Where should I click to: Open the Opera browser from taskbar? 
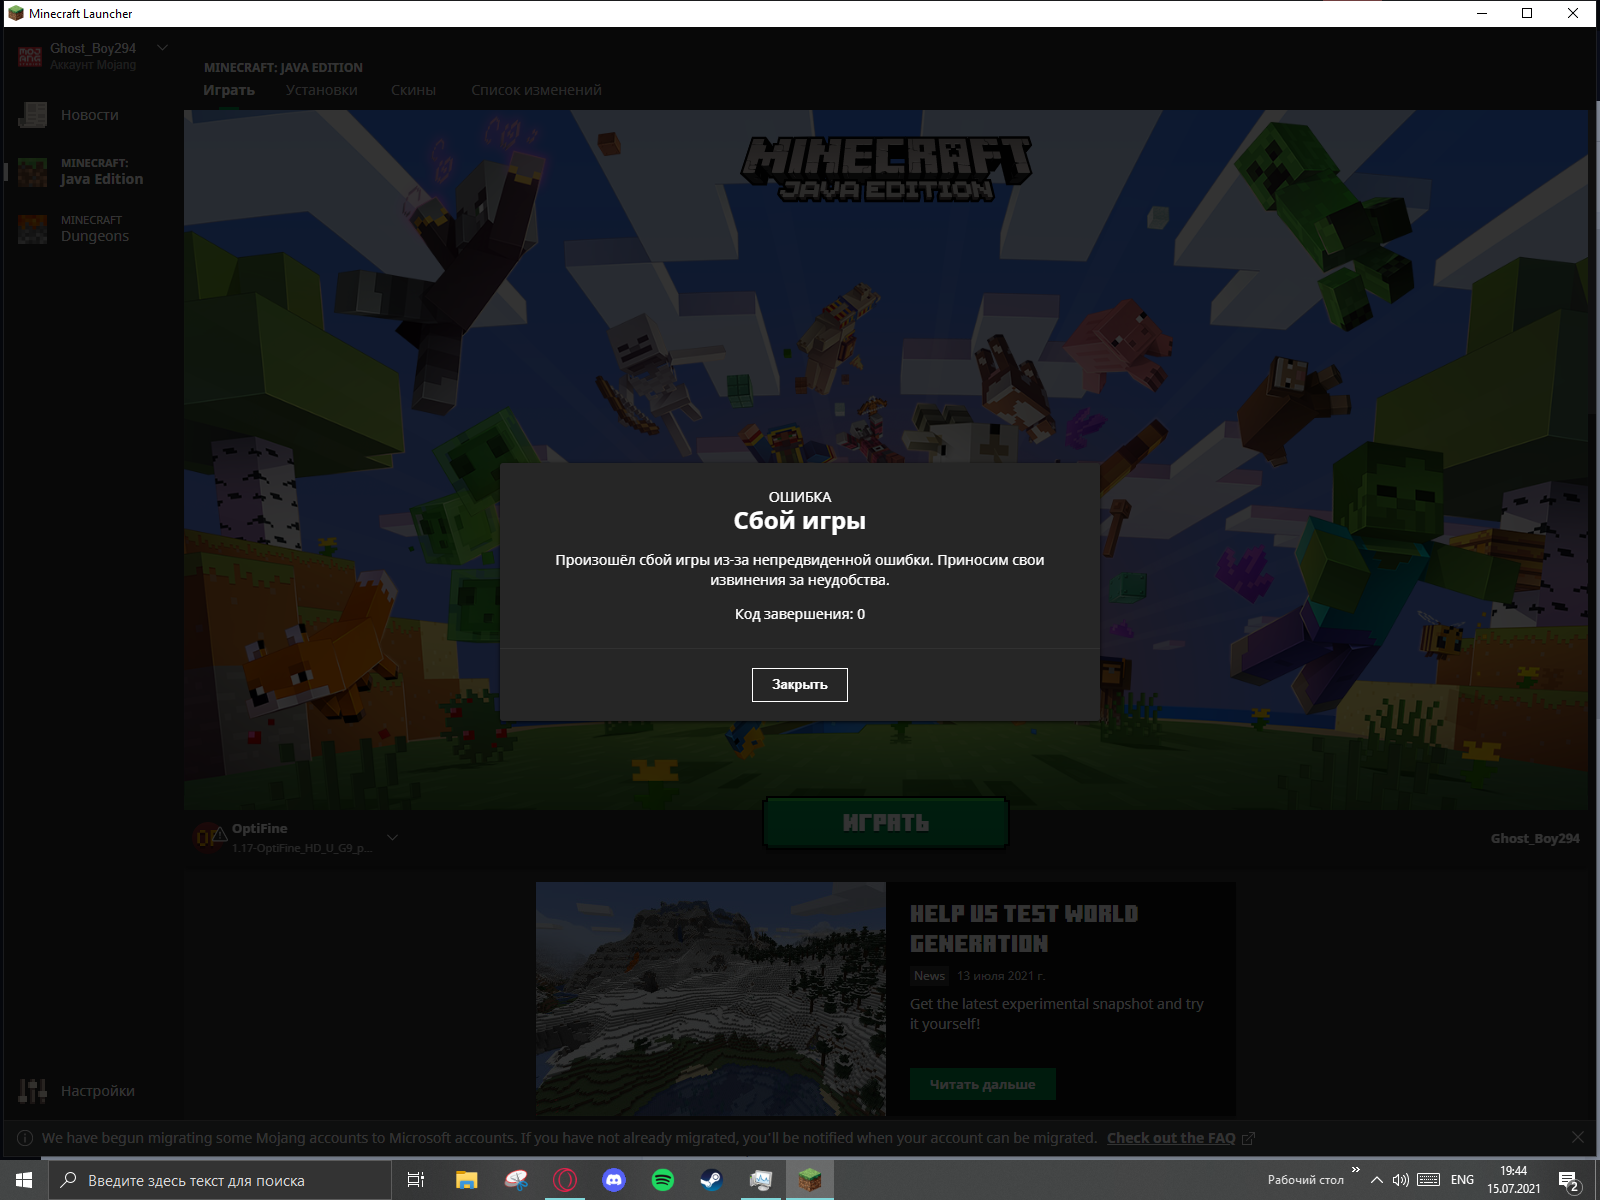(x=565, y=1180)
